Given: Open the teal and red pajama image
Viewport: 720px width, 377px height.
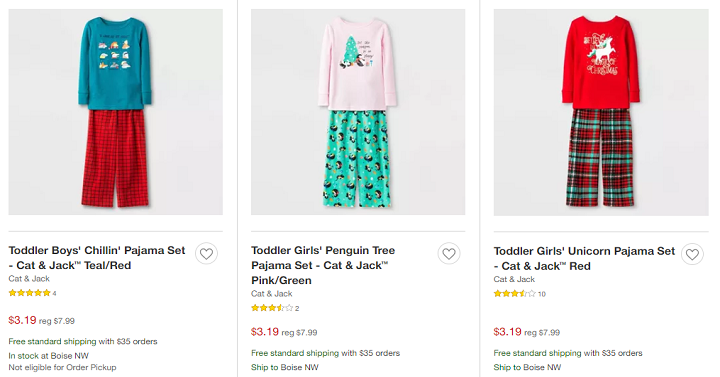Looking at the screenshot, I should [x=116, y=112].
